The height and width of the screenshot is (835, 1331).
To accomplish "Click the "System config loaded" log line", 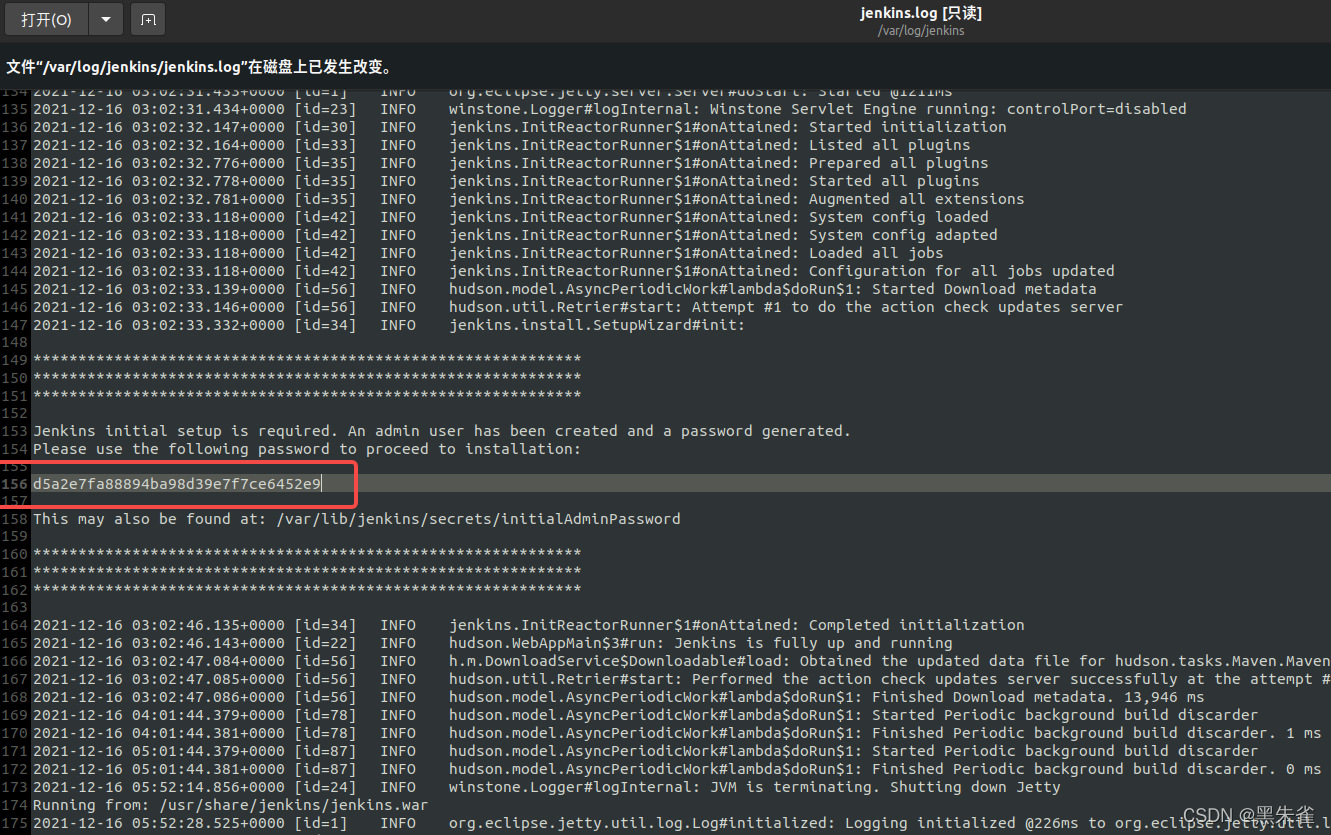I will tap(511, 217).
